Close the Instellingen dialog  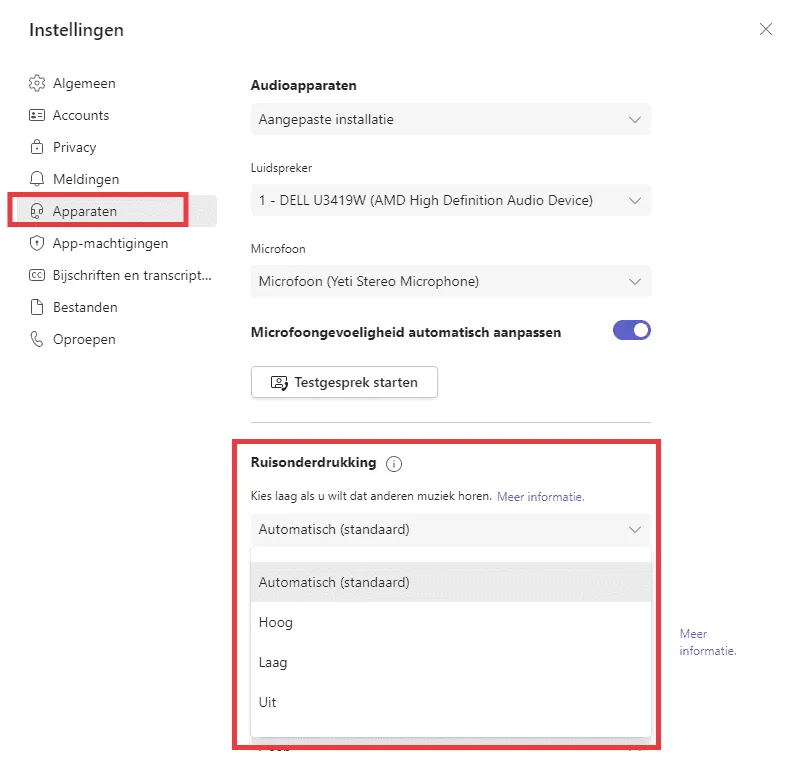(766, 29)
